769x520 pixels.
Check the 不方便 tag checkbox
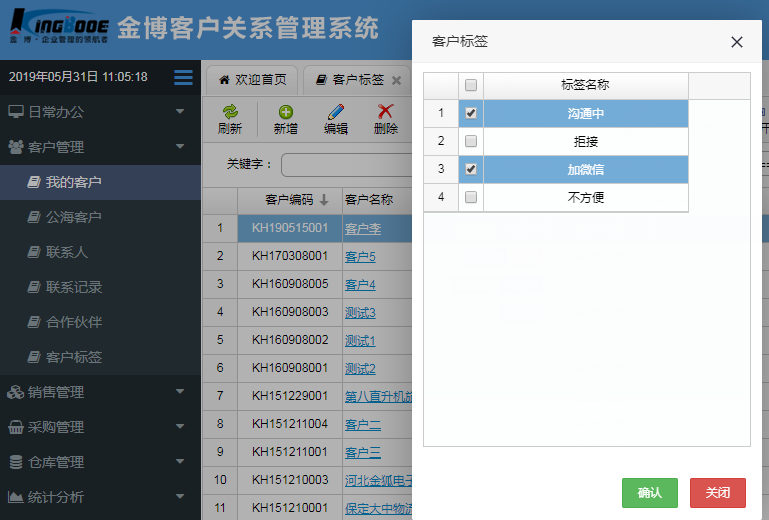471,198
